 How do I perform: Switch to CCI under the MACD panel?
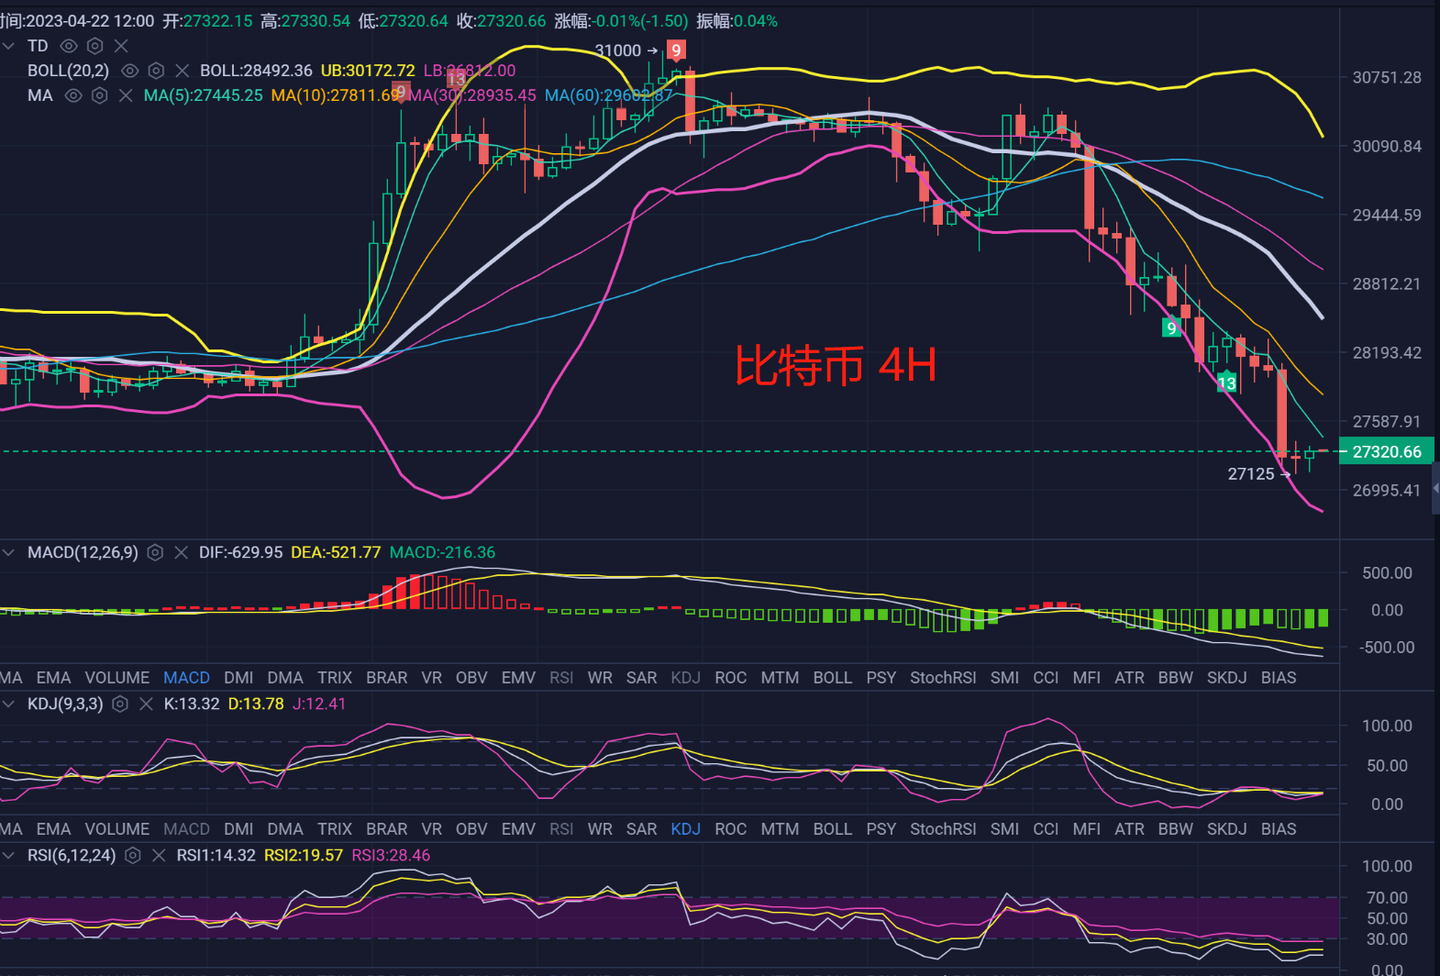pos(1046,677)
